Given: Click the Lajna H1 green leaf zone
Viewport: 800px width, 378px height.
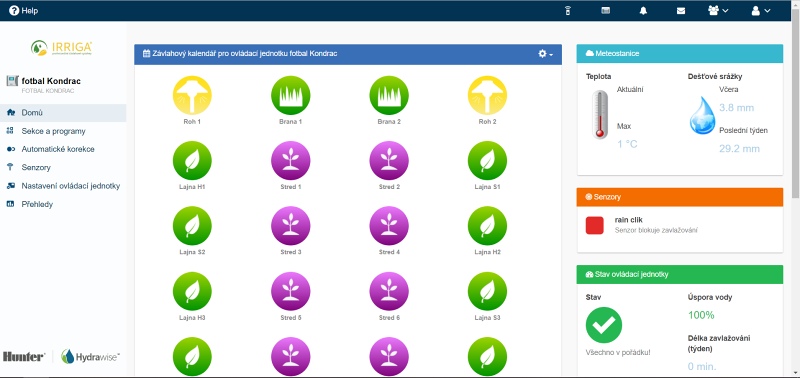Looking at the screenshot, I should click(192, 161).
